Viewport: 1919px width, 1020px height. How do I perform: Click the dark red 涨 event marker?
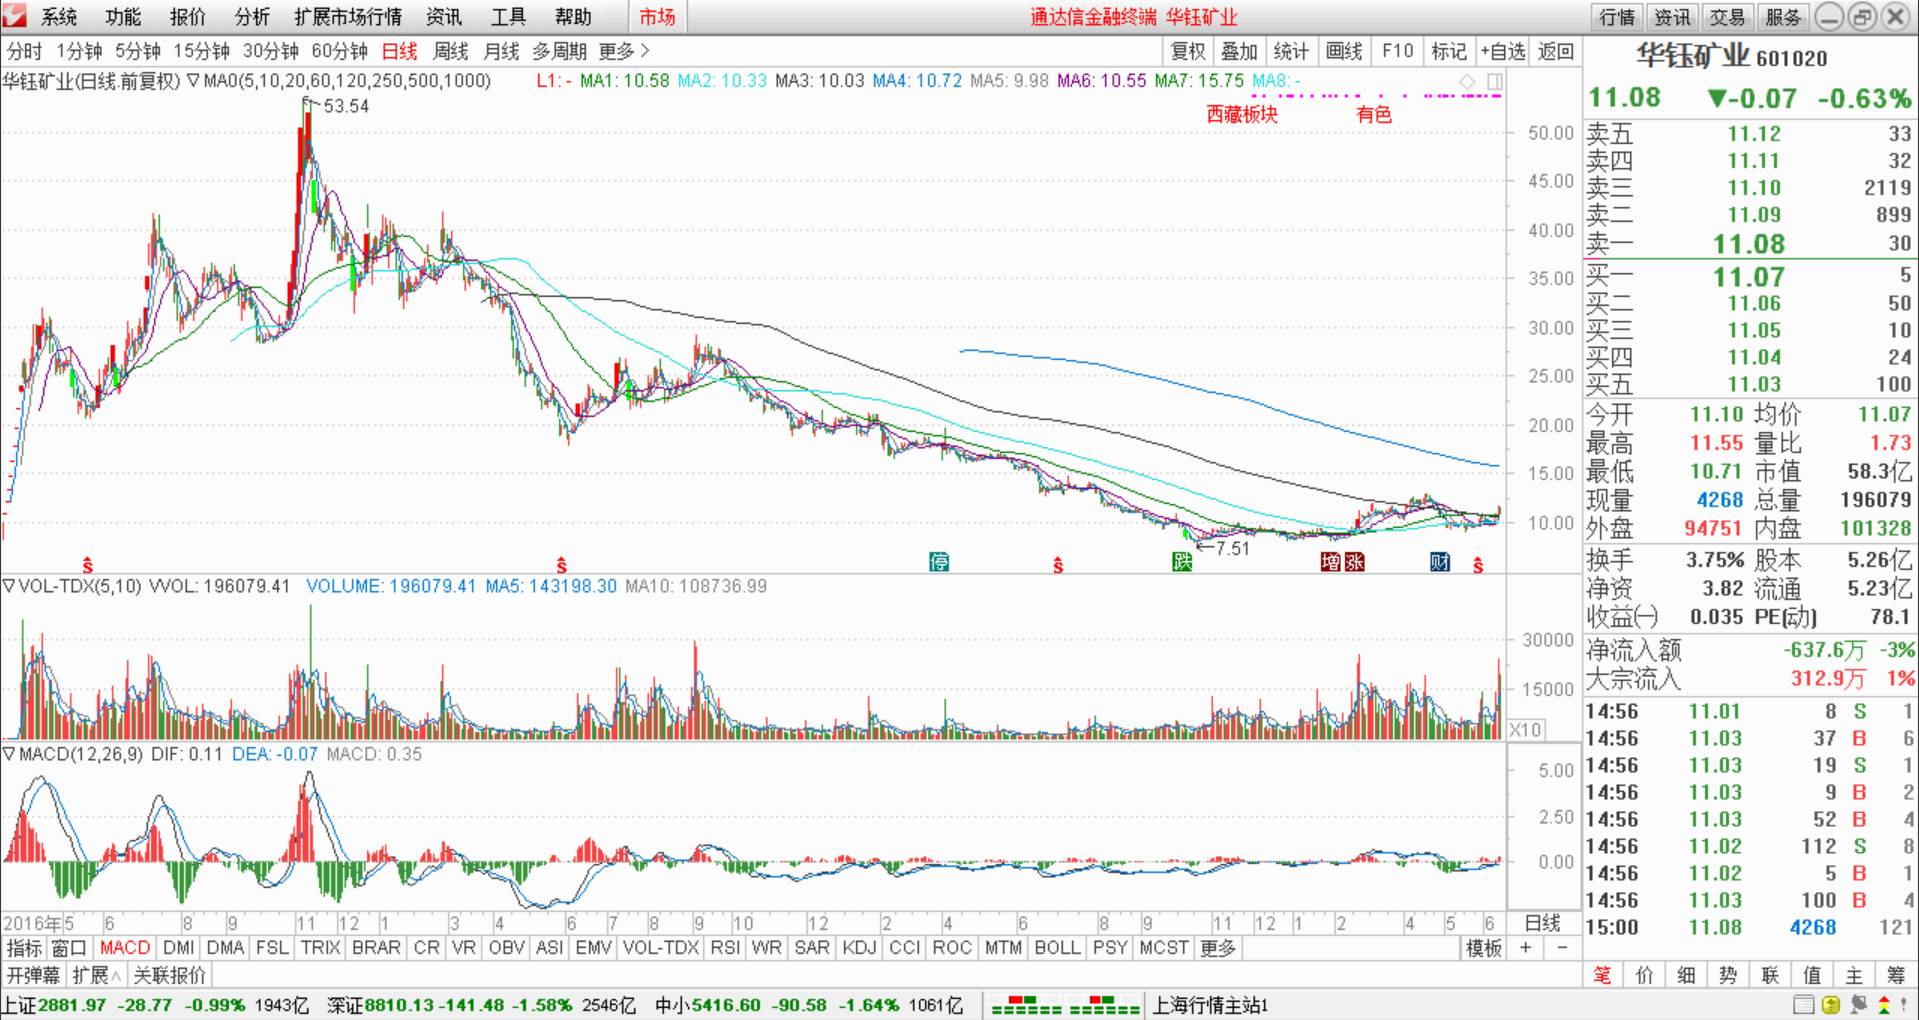(x=1354, y=562)
